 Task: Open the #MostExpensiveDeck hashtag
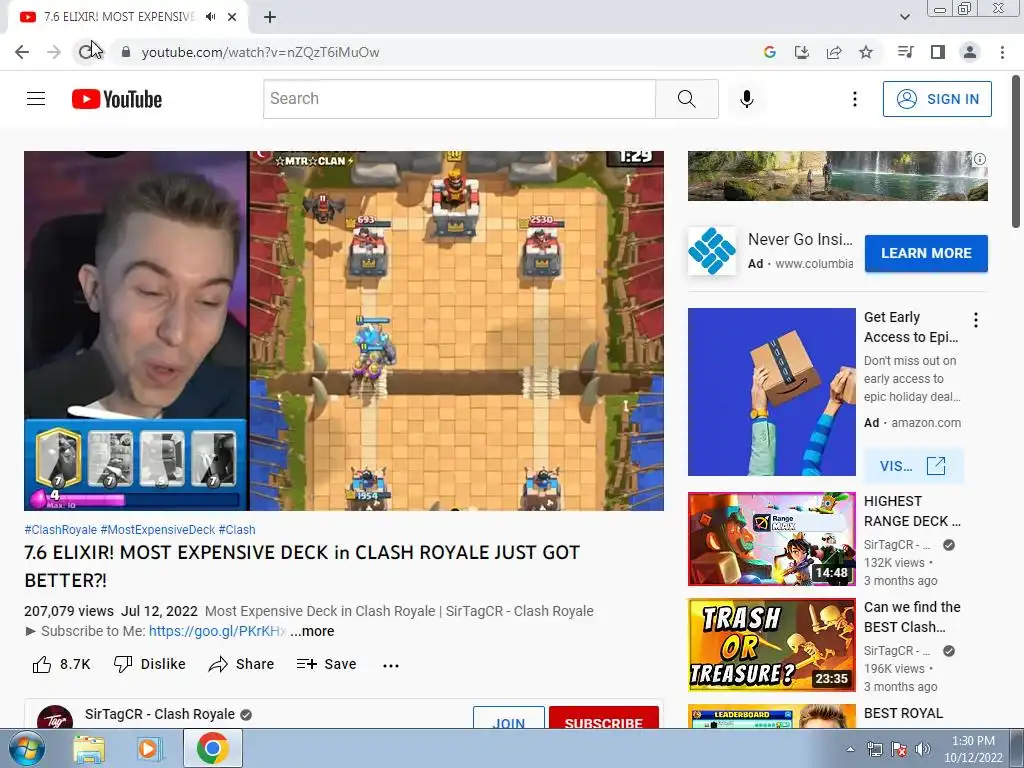157,530
